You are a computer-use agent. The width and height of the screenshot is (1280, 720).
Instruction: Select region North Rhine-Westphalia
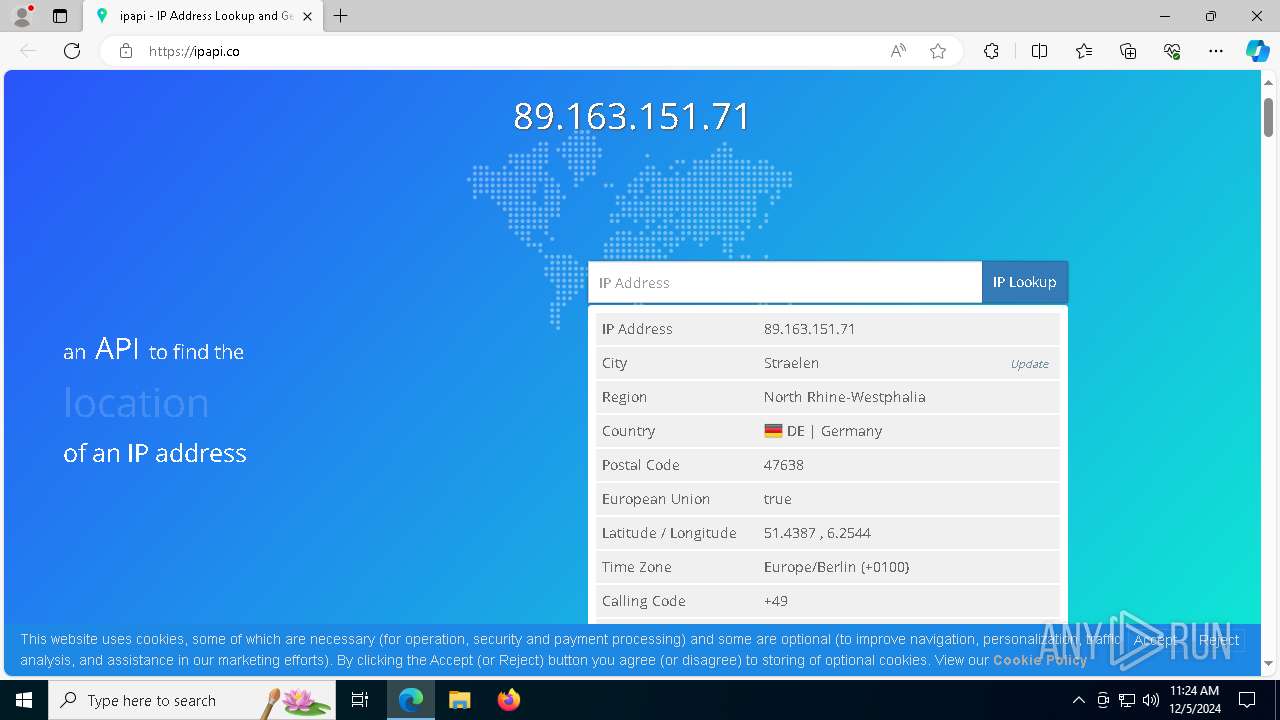[844, 397]
